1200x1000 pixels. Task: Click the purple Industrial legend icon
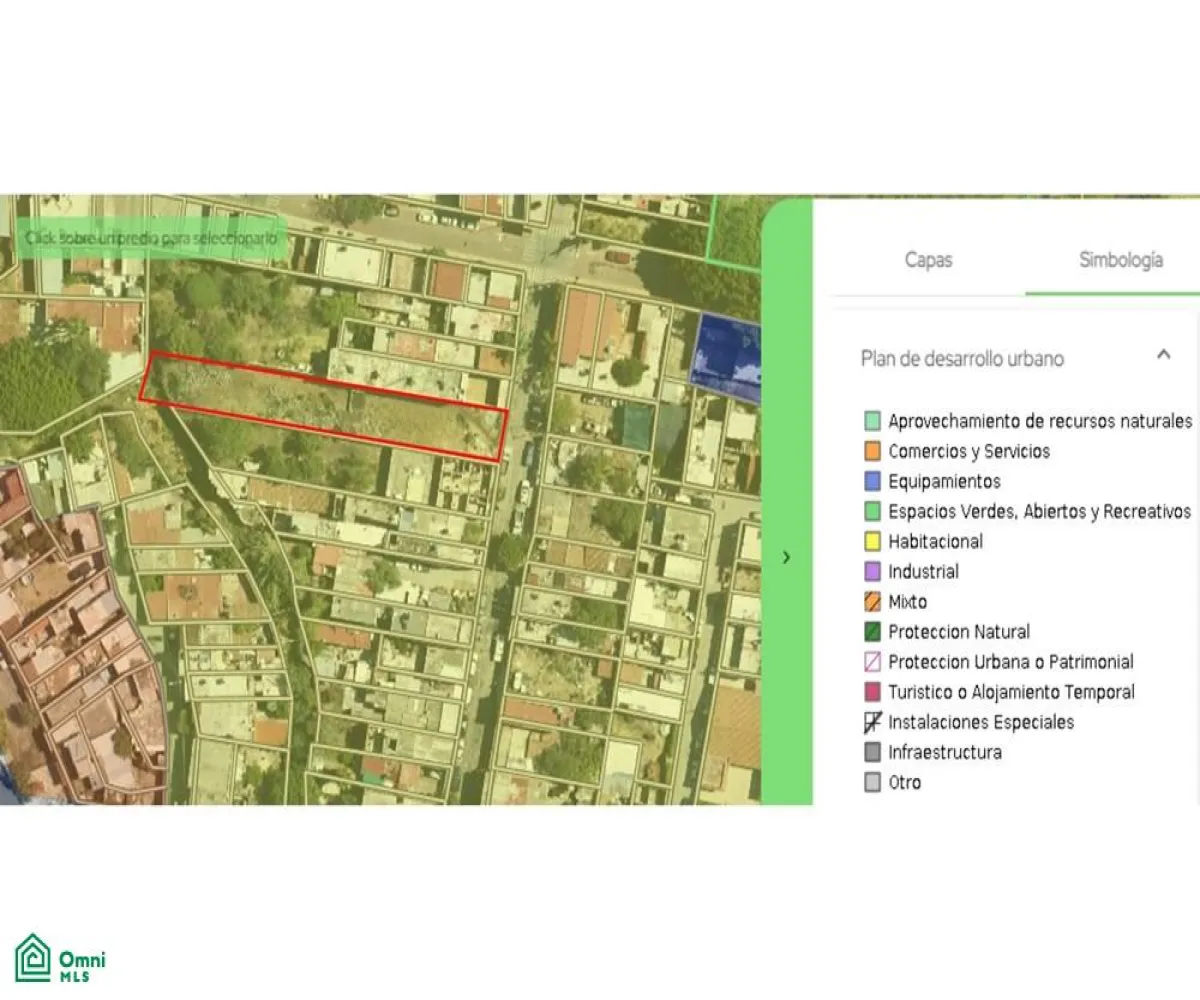[x=872, y=571]
